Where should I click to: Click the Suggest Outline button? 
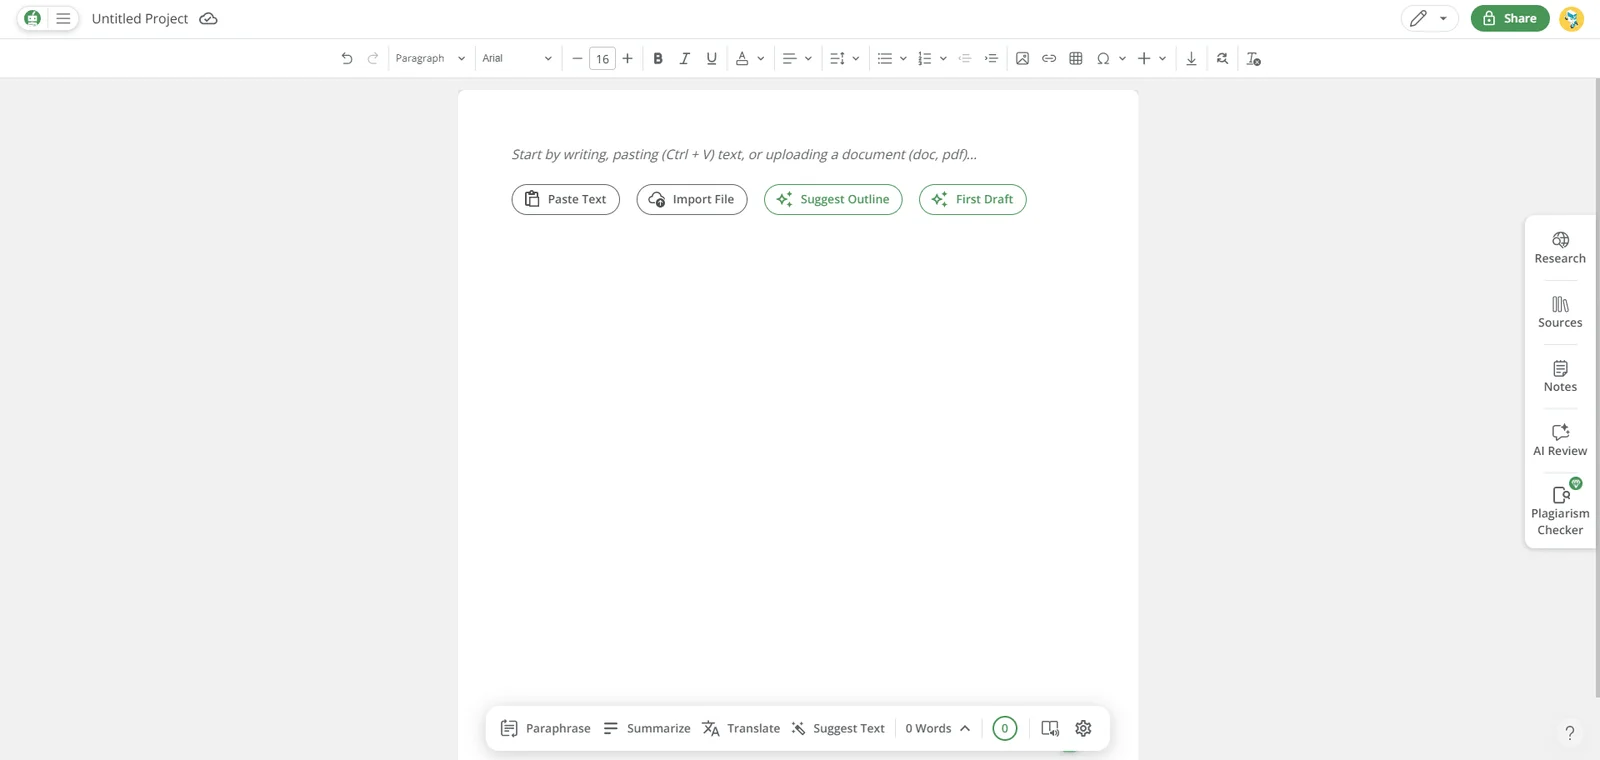(x=833, y=199)
